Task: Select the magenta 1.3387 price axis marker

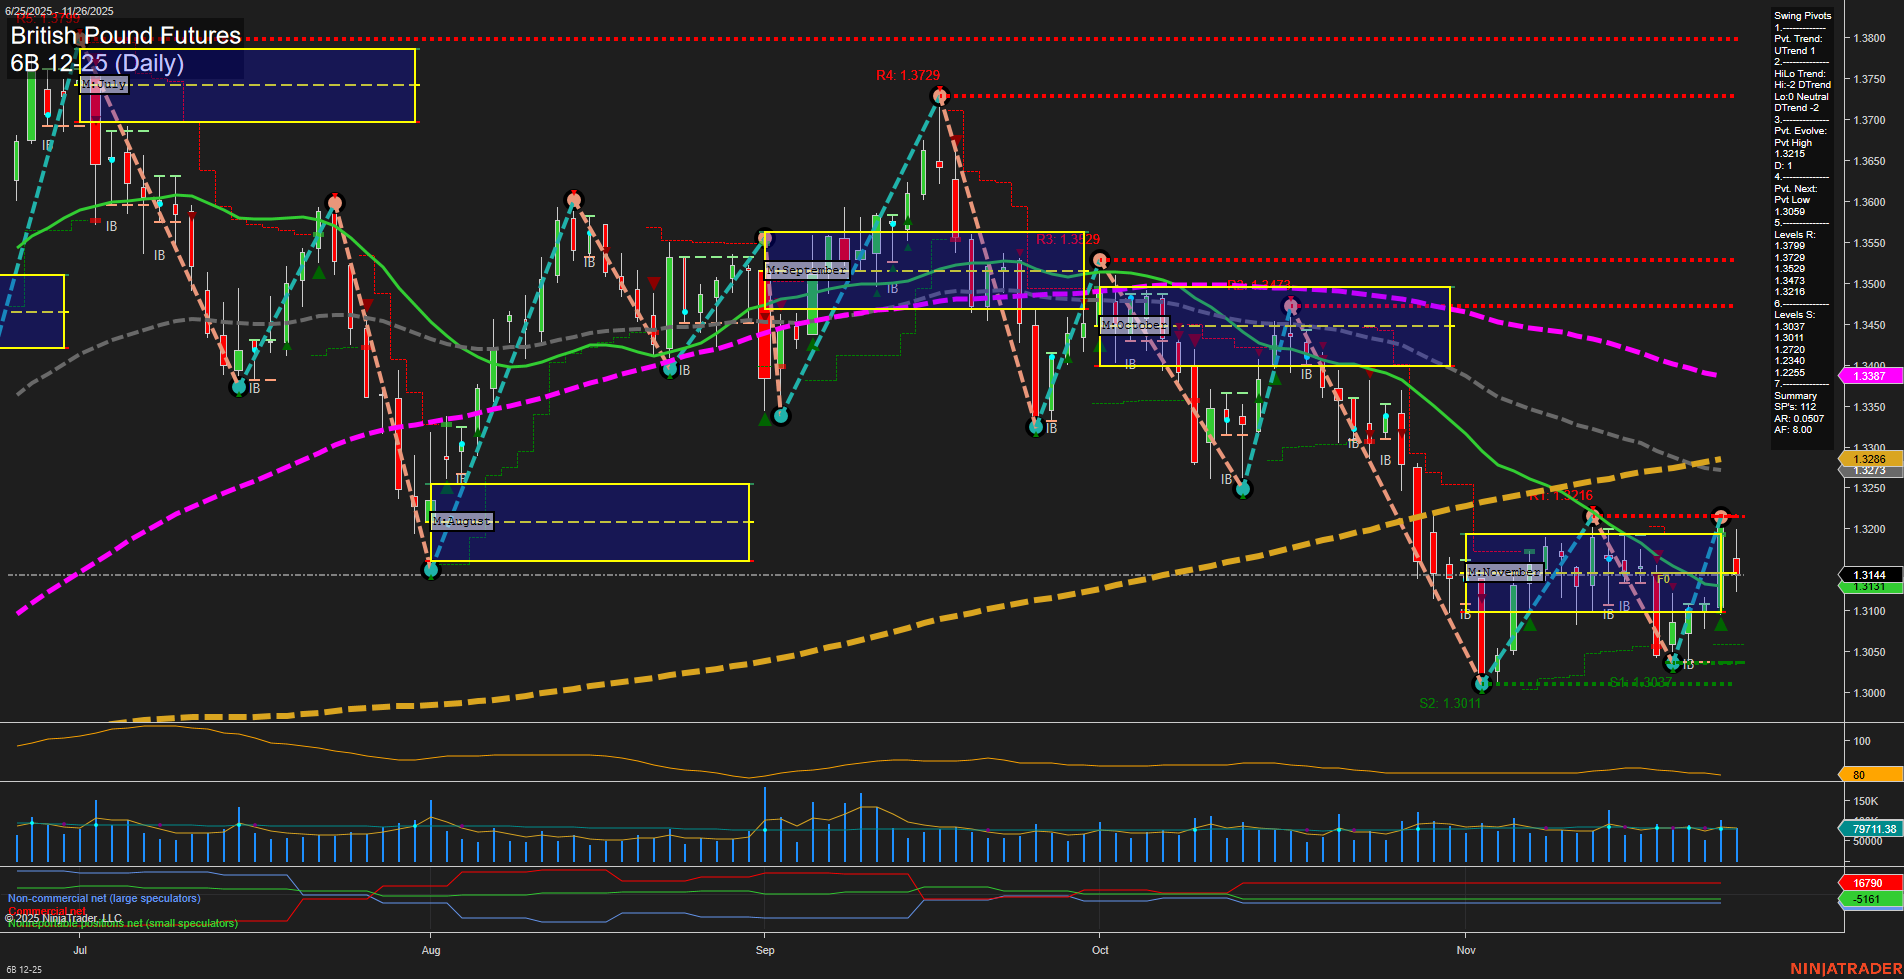Action: [x=1868, y=376]
